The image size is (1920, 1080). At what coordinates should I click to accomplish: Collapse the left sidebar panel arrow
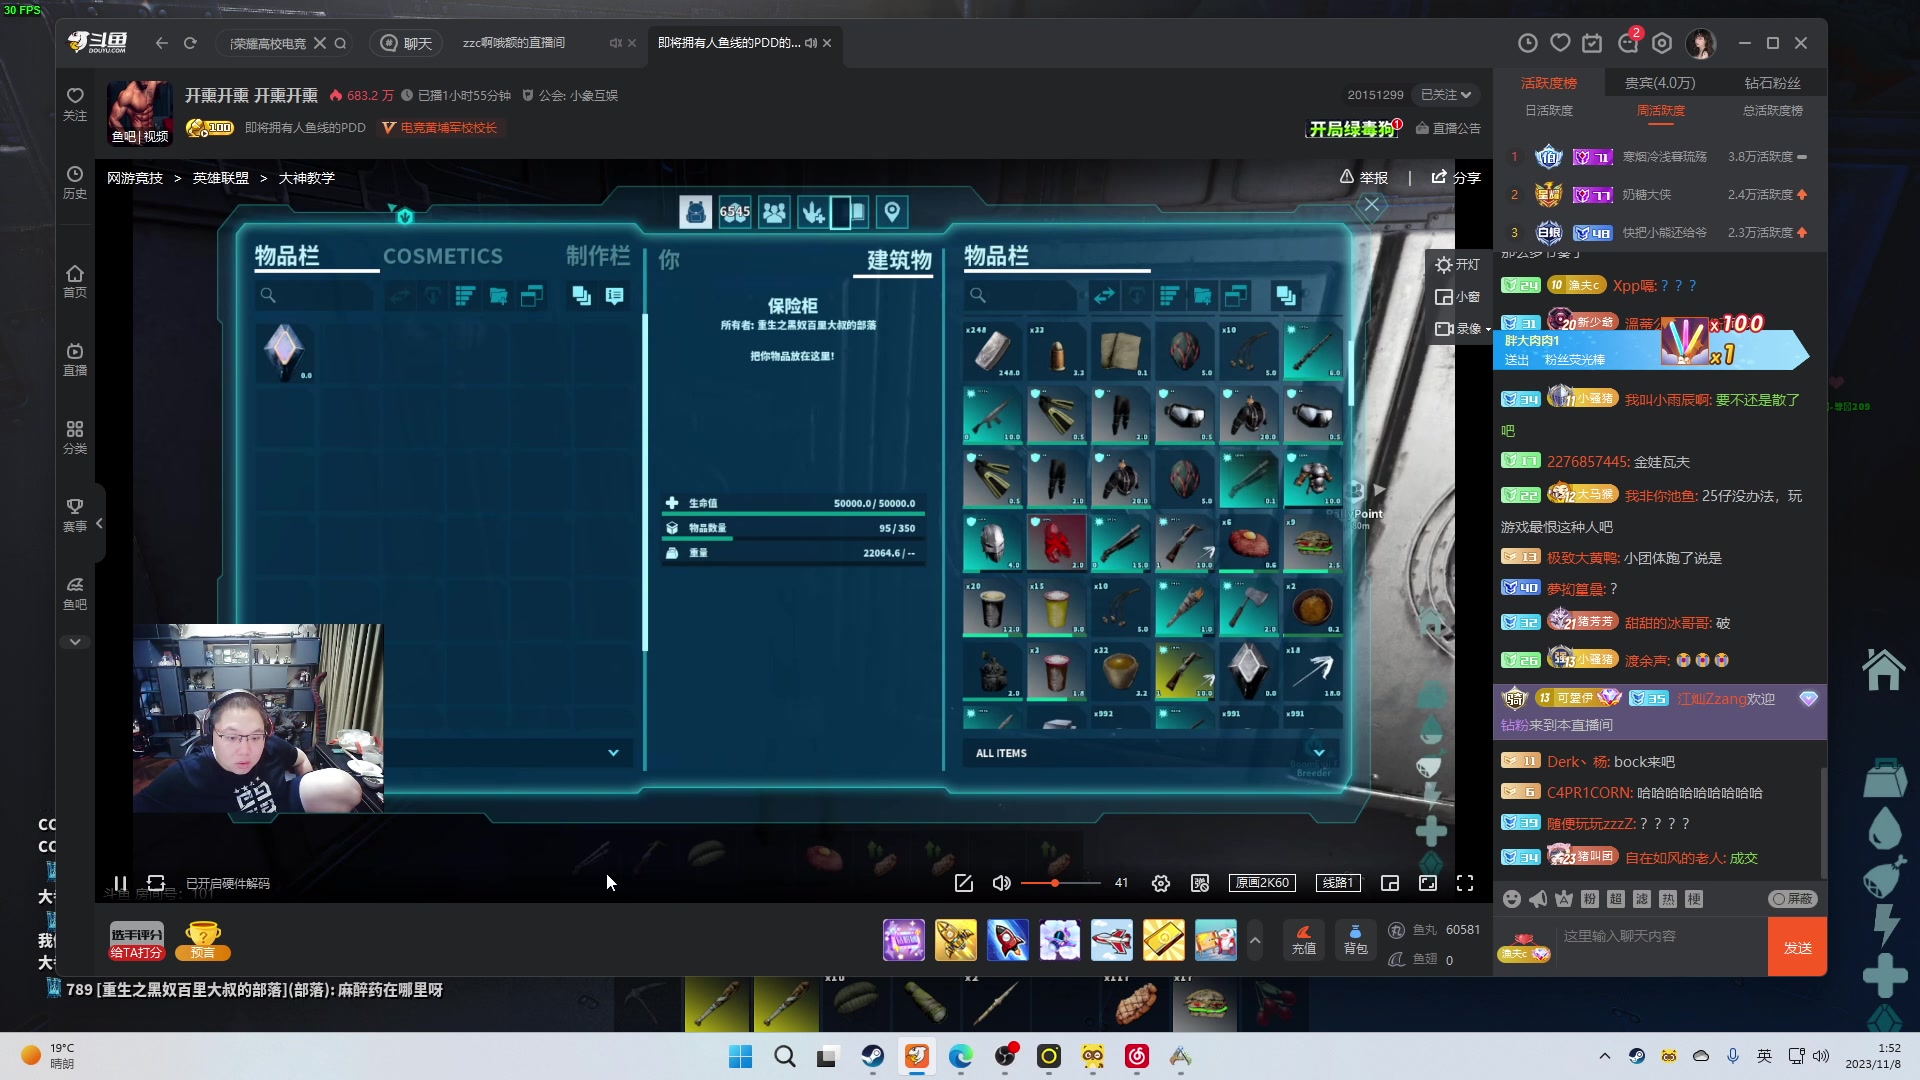99,523
